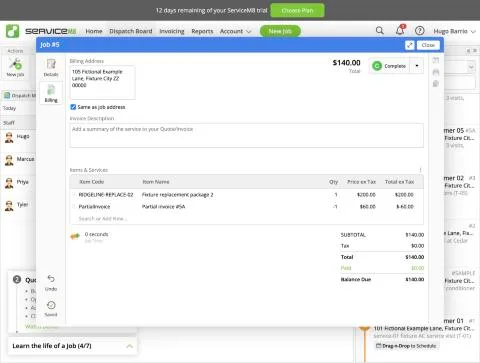The height and width of the screenshot is (363, 480).
Task: Click the $60.00 Price ex Tax cell
Action: tap(367, 207)
